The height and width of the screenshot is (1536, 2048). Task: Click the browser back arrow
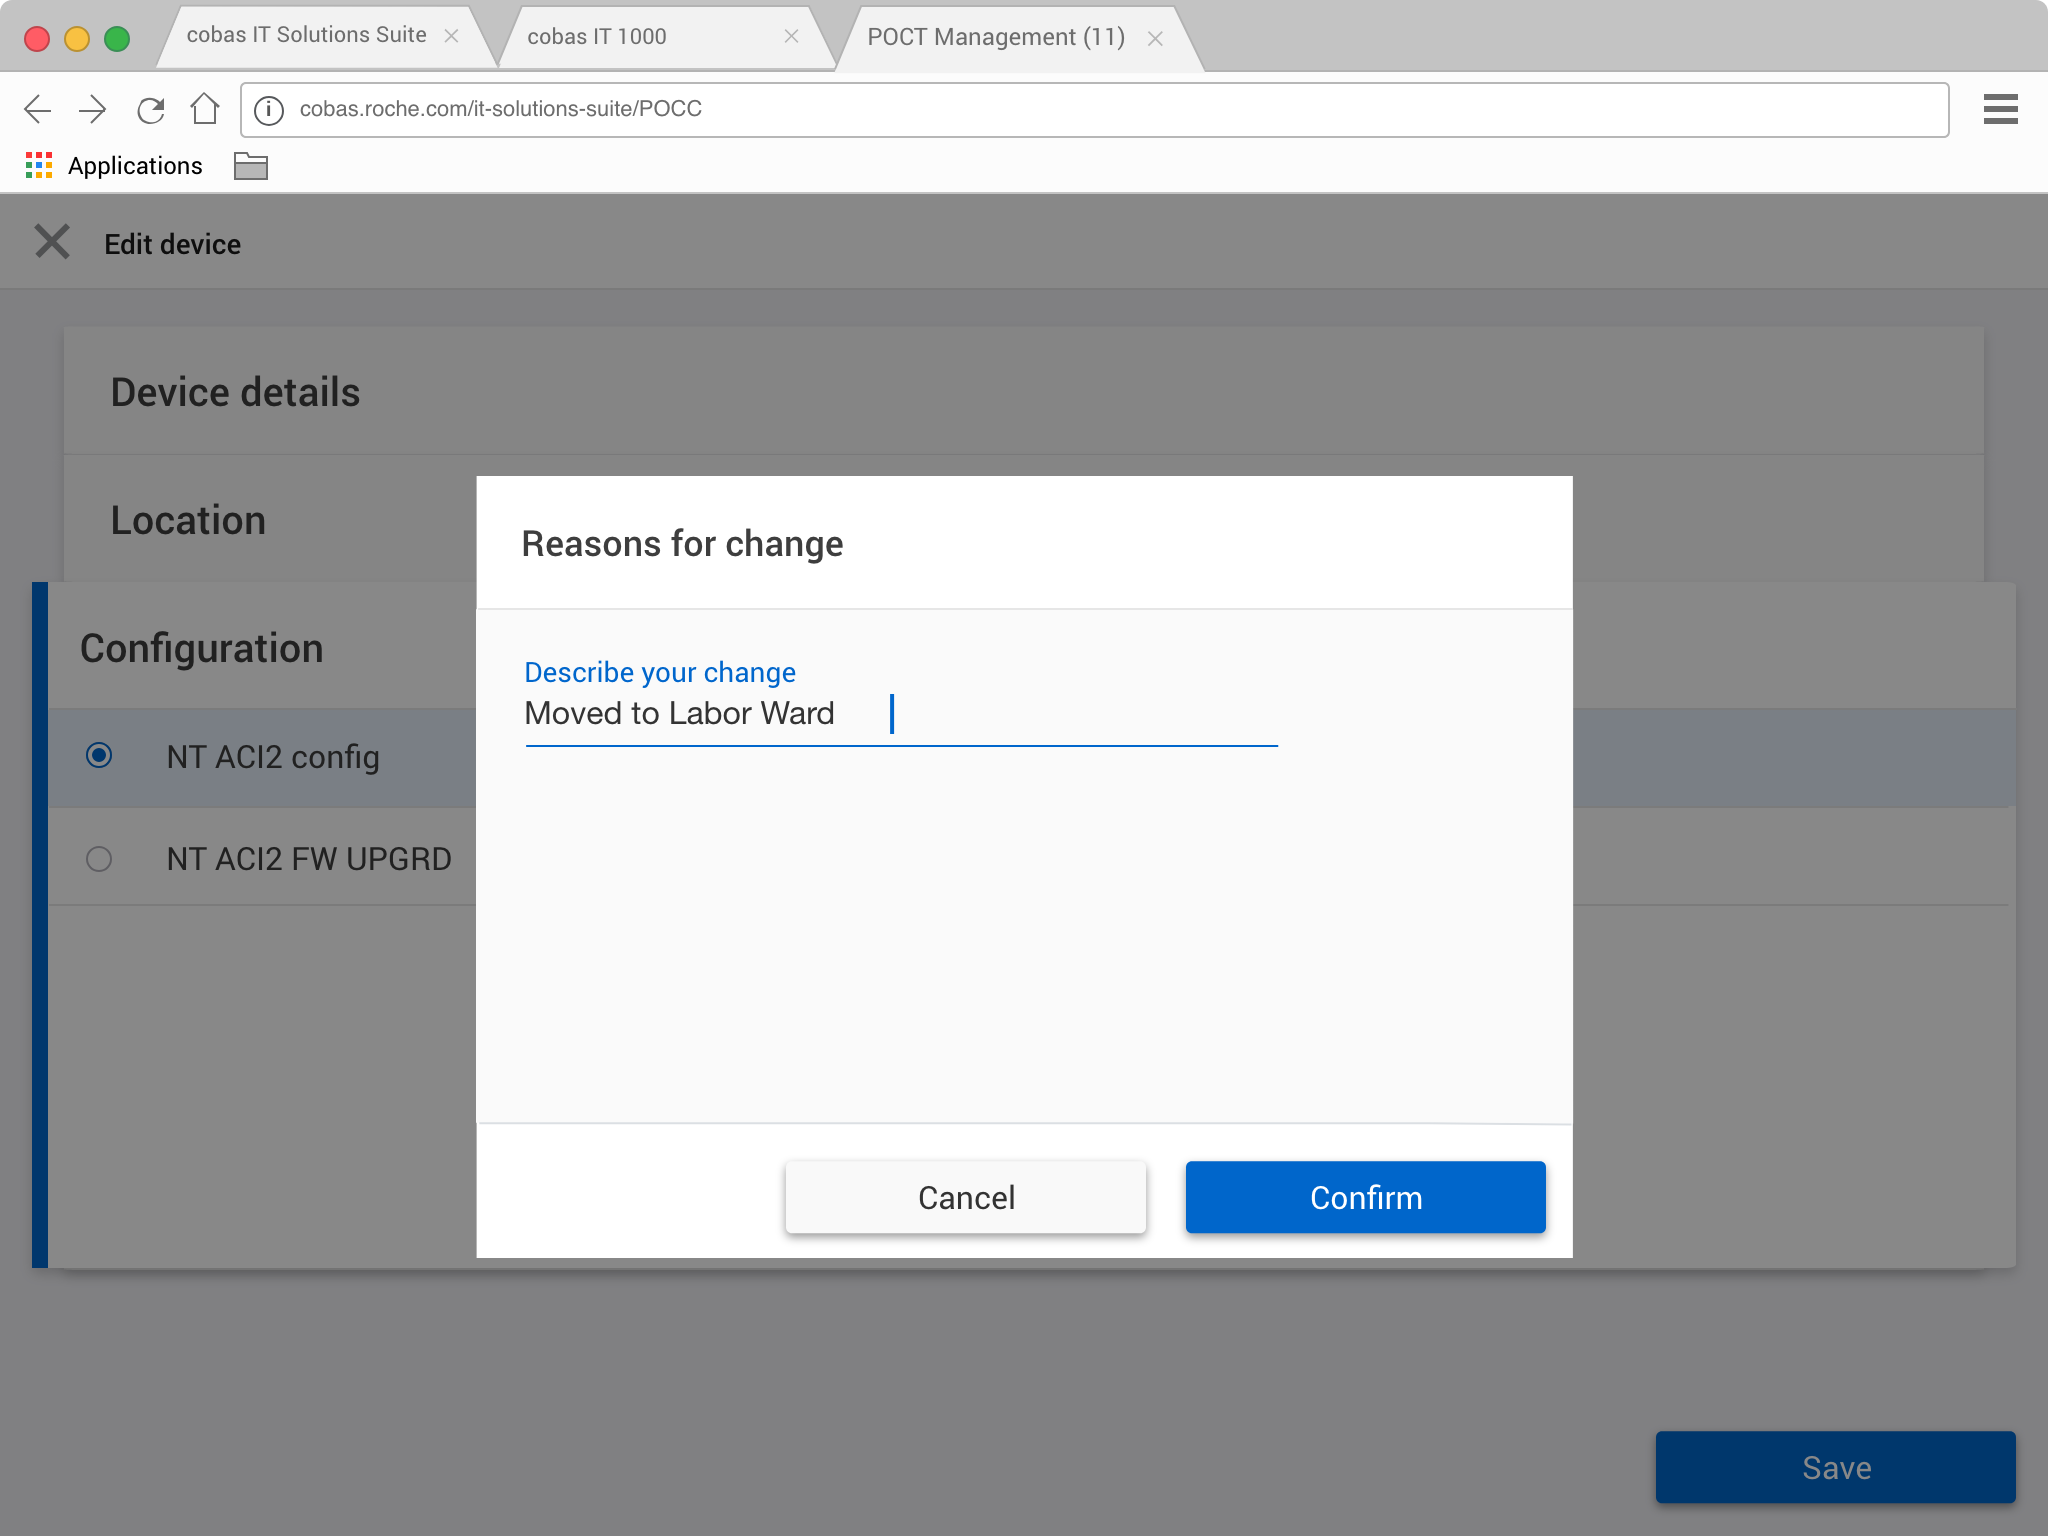[x=37, y=109]
